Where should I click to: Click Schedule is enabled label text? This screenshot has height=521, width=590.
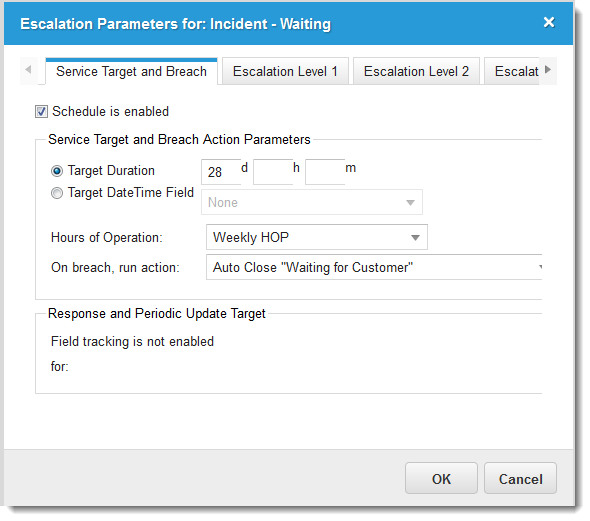click(110, 112)
